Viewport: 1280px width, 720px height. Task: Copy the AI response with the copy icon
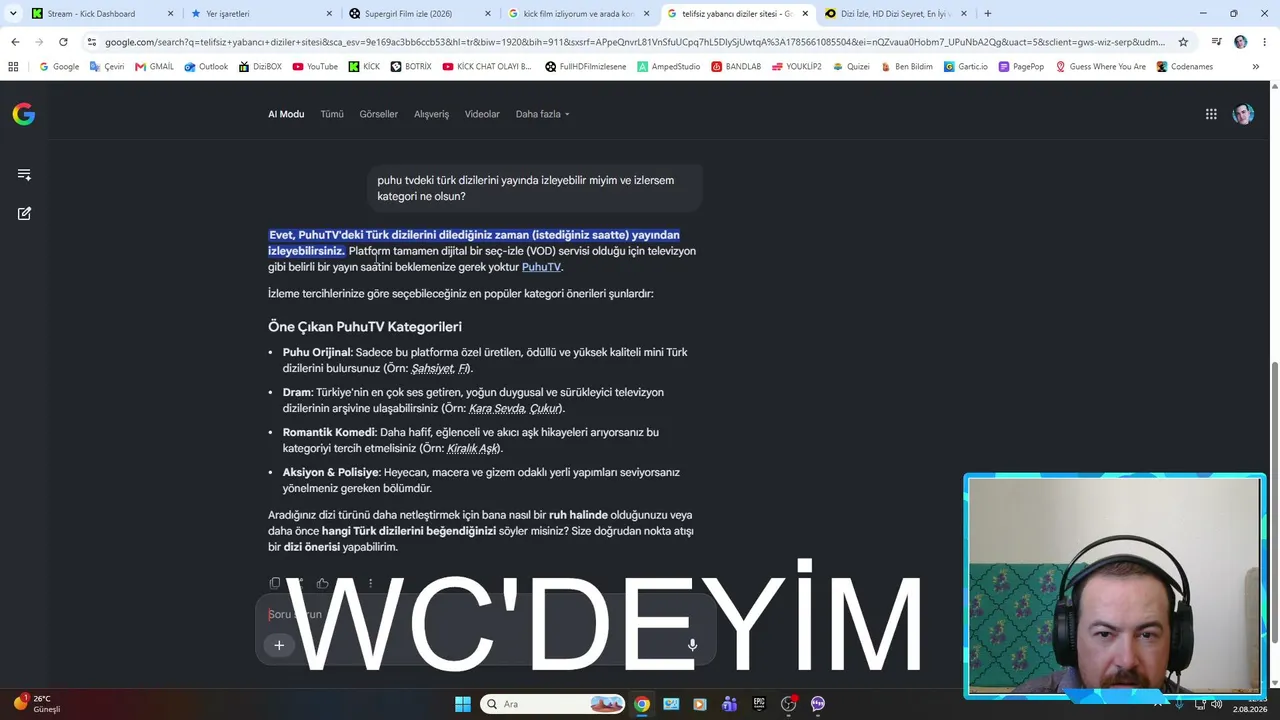click(x=275, y=583)
